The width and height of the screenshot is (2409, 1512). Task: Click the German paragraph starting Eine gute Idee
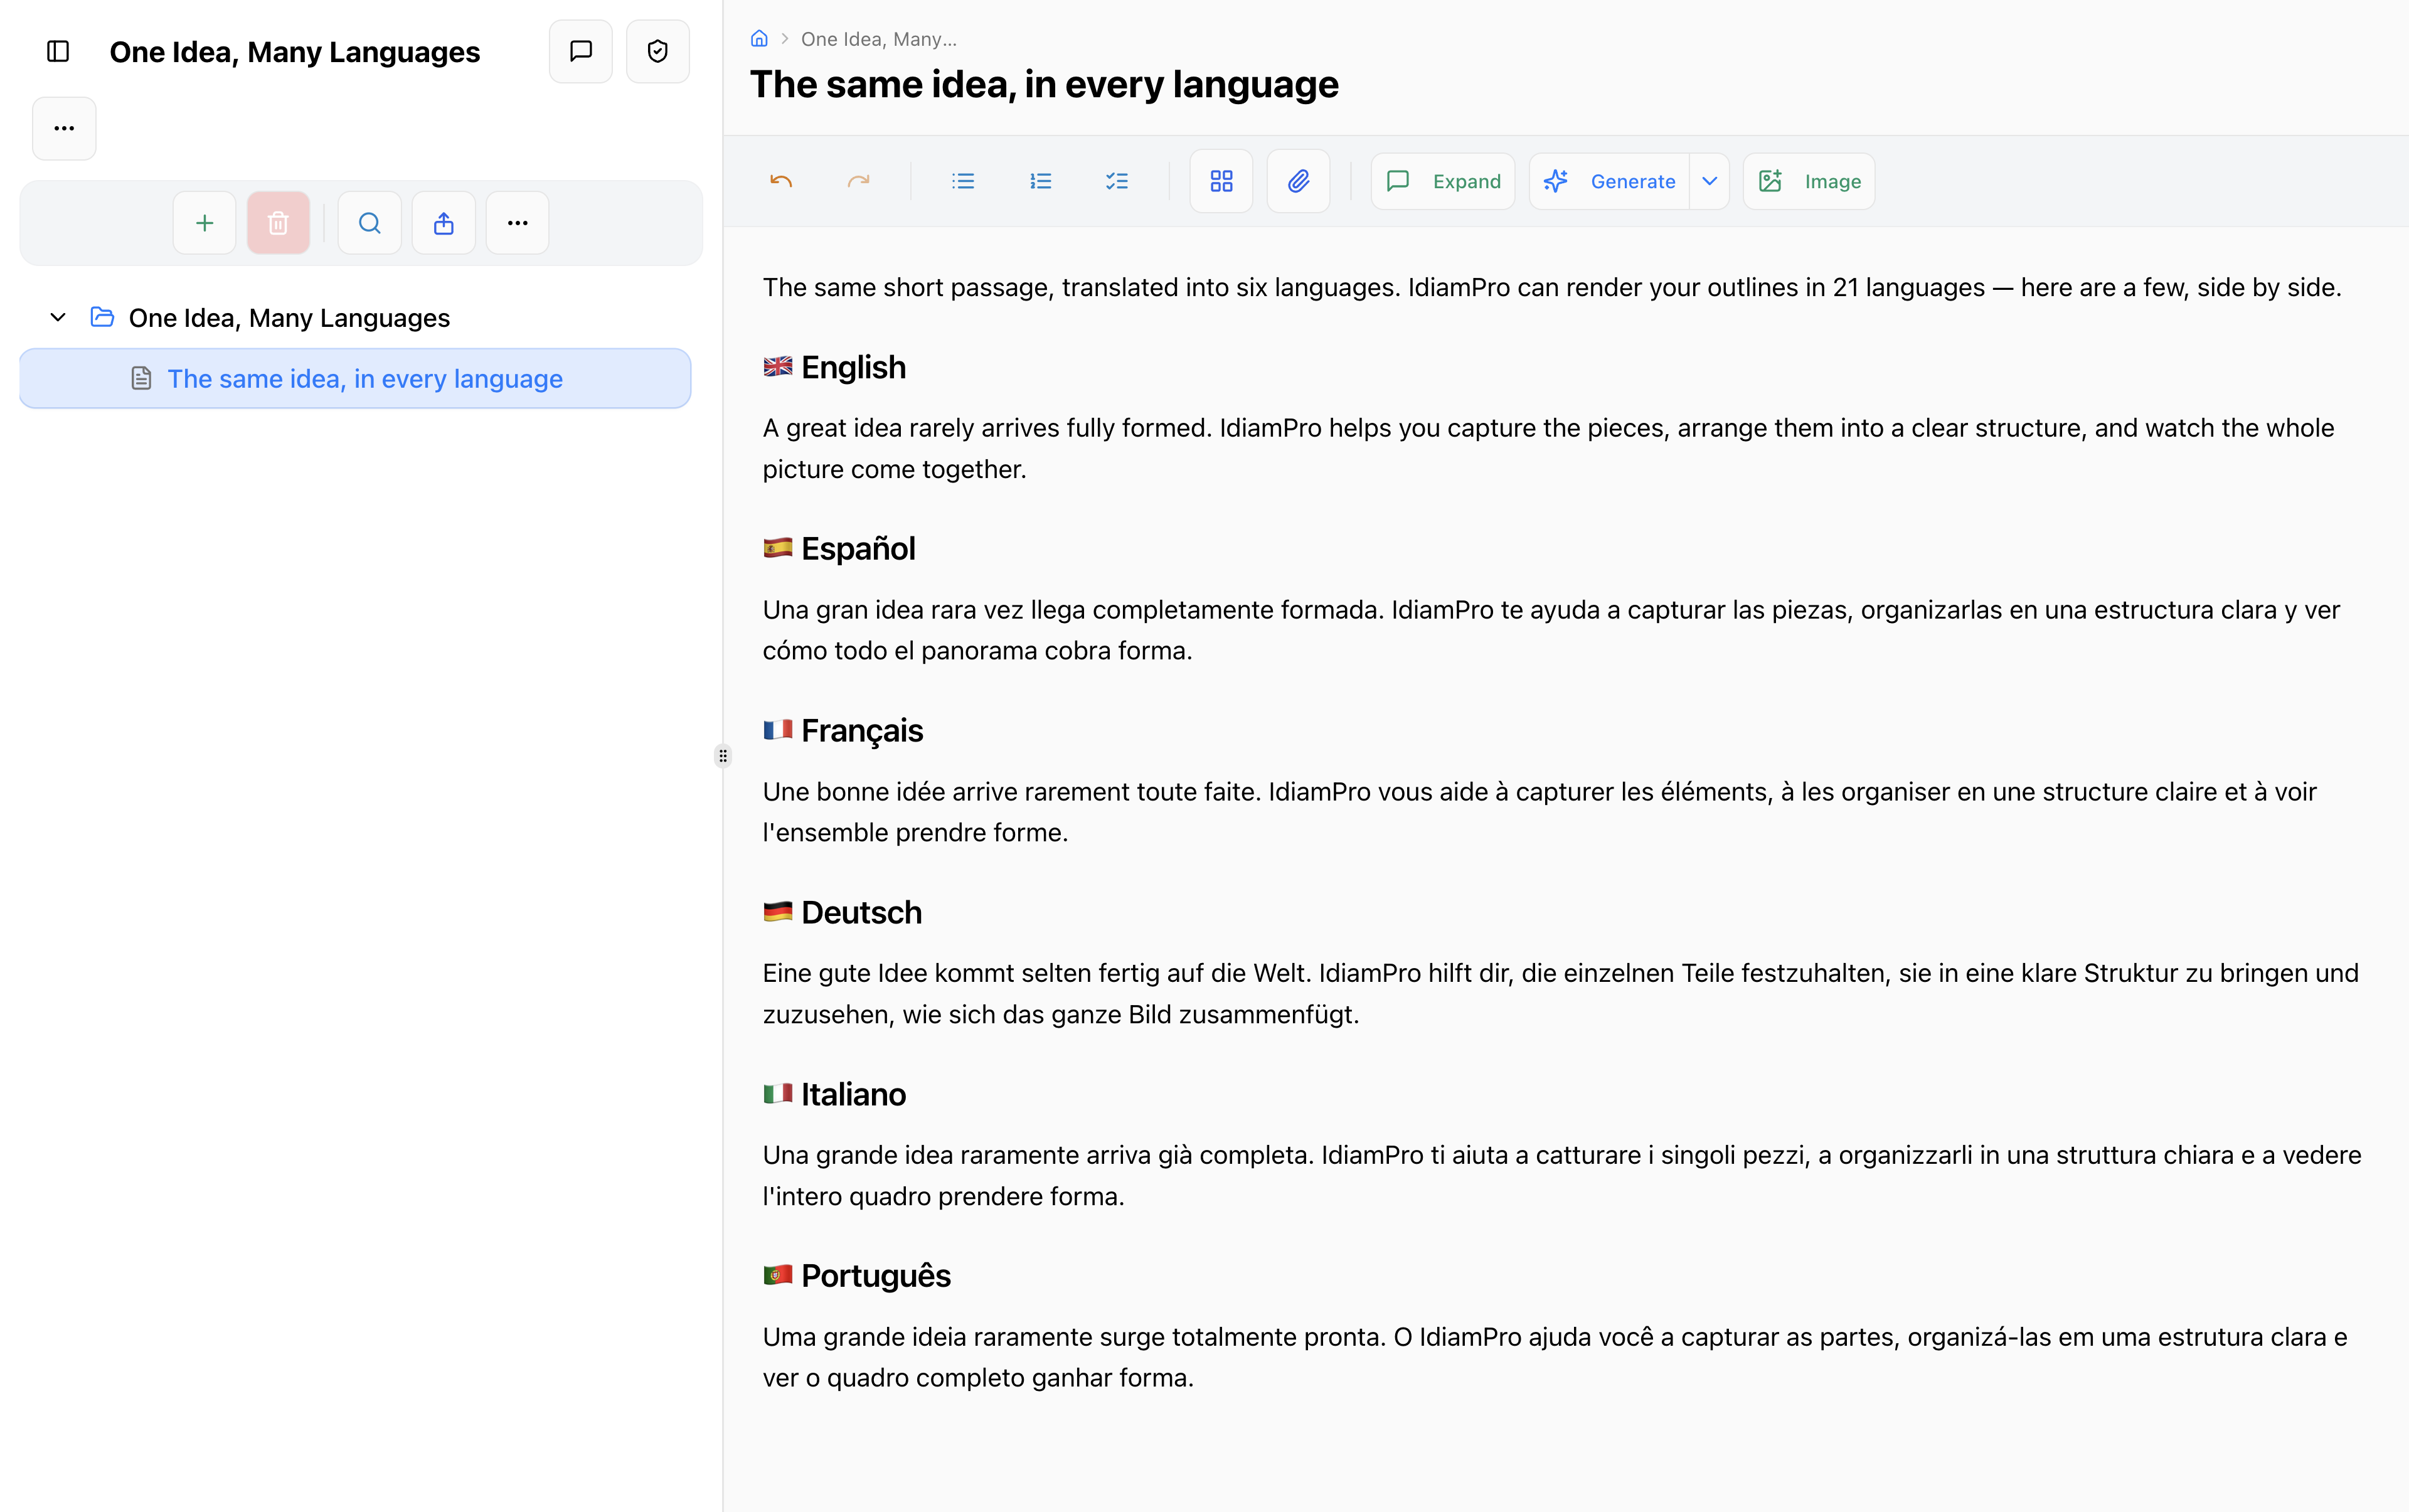1561,994
